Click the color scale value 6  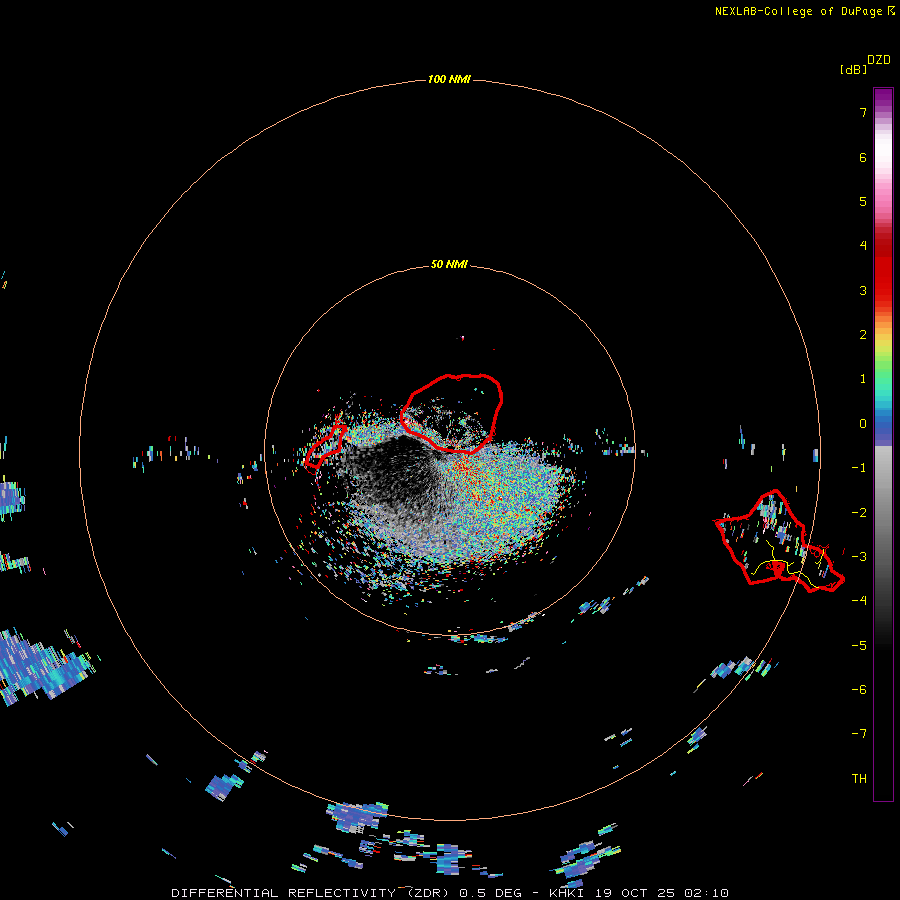pos(863,157)
